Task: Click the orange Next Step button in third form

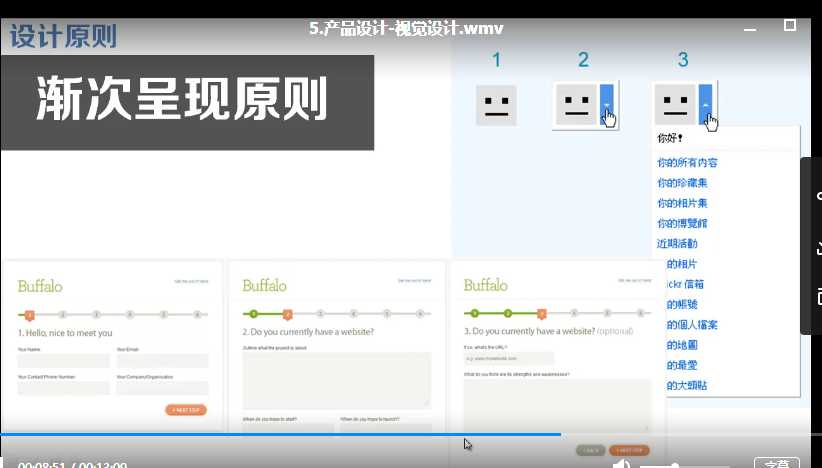Action: 630,450
